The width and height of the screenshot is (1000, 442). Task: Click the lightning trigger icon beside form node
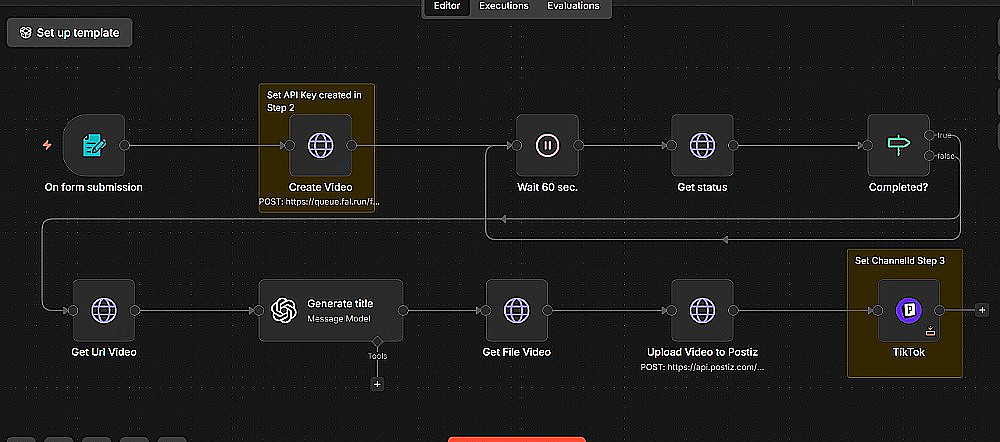(47, 145)
